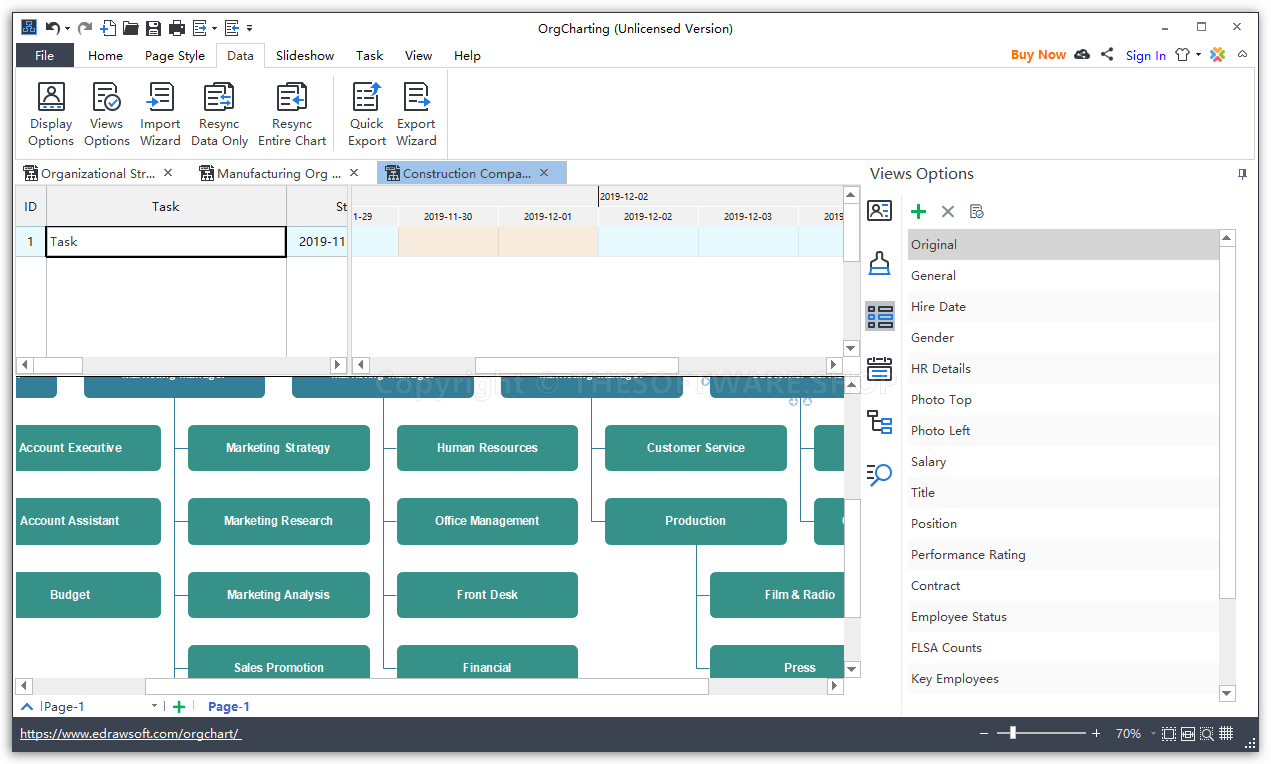Screen dimensions: 1271x764
Task: Click the green plus to add a view
Action: pos(918,211)
